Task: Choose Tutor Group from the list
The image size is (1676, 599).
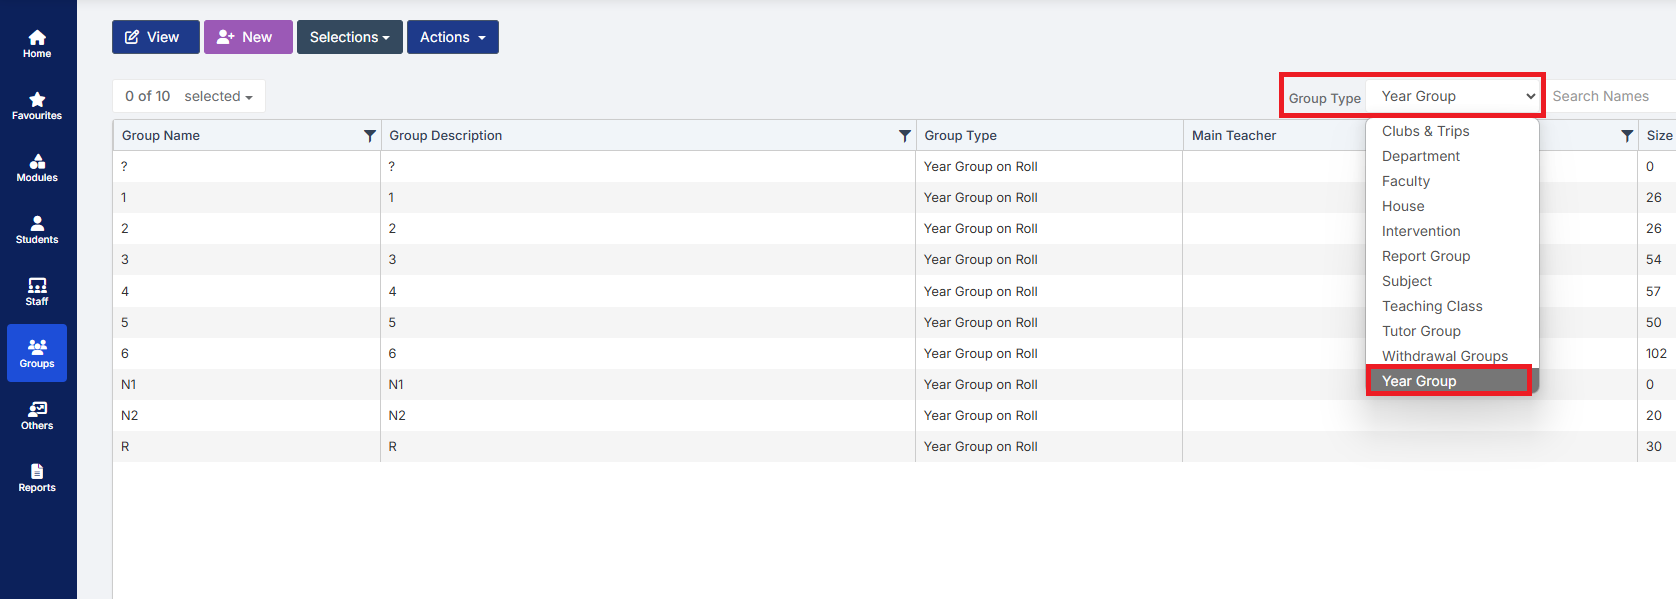Action: point(1421,331)
